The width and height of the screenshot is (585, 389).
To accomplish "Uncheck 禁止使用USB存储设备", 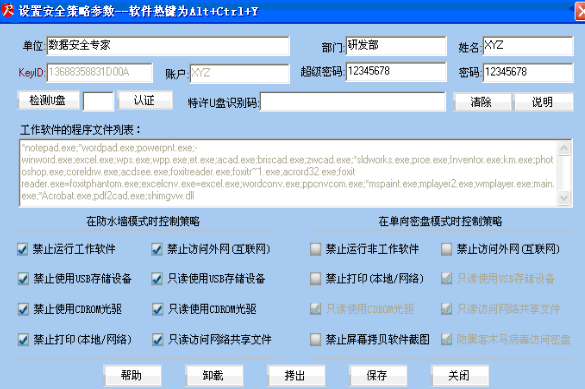I will tap(23, 279).
